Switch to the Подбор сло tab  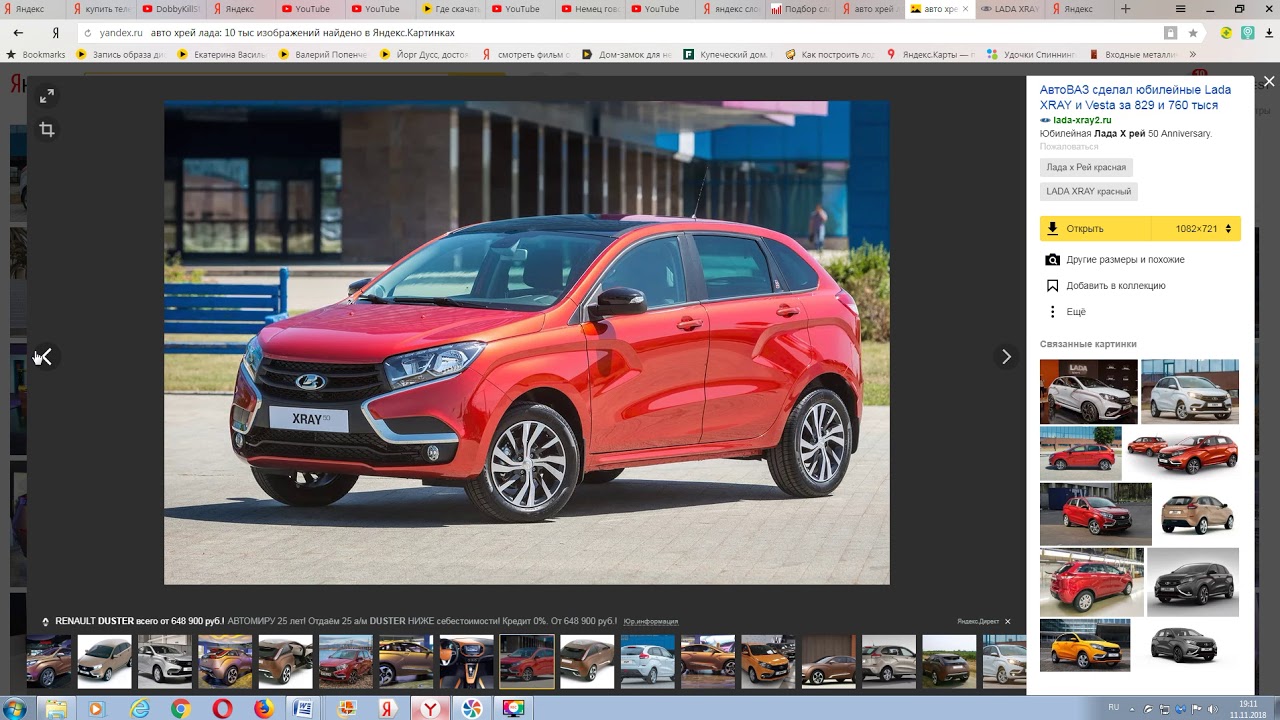coord(800,9)
